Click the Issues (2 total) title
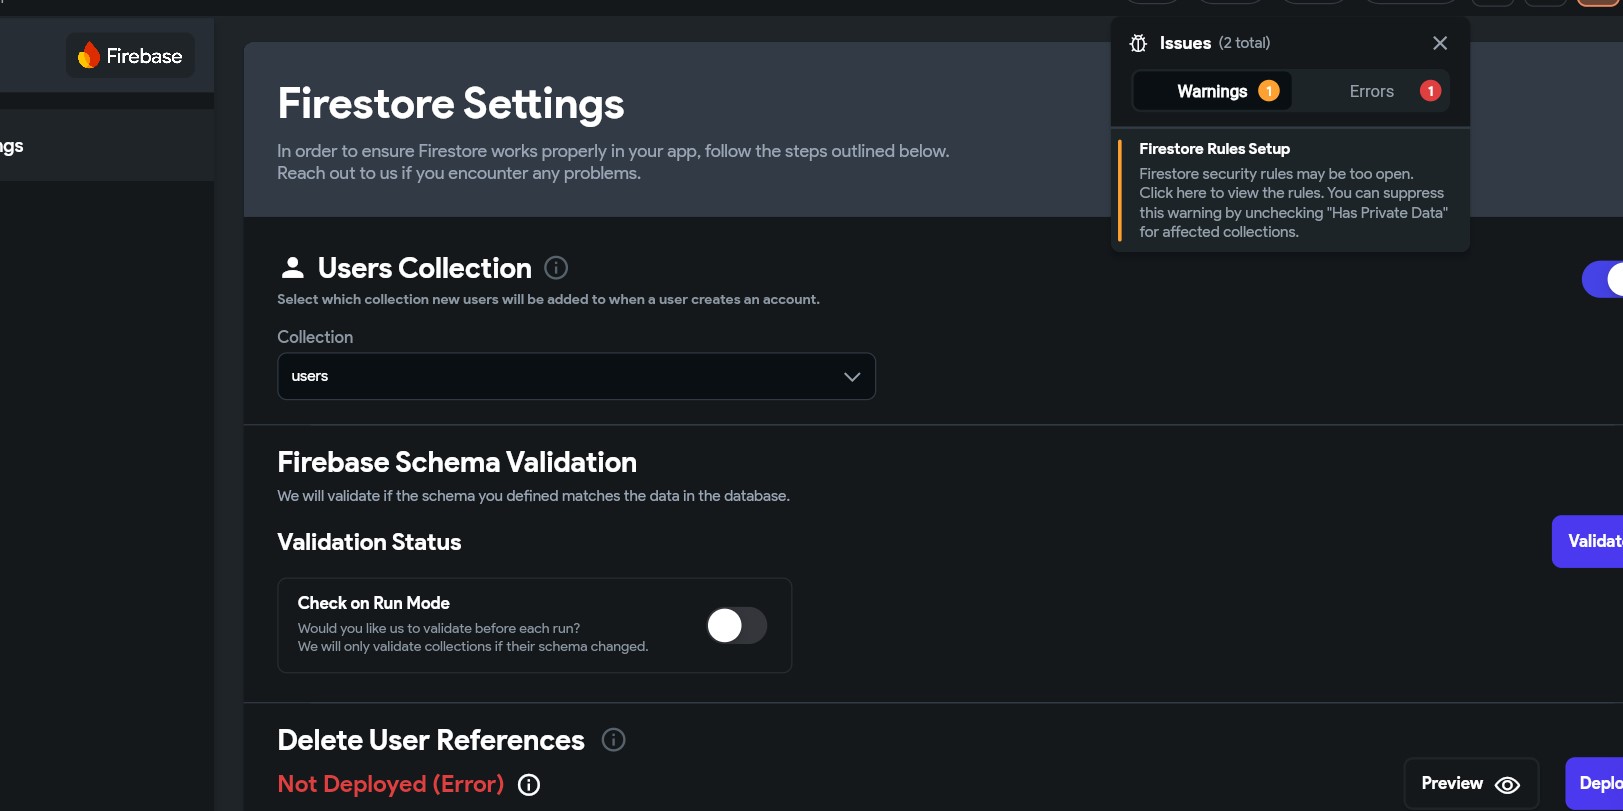The image size is (1623, 811). point(1215,43)
